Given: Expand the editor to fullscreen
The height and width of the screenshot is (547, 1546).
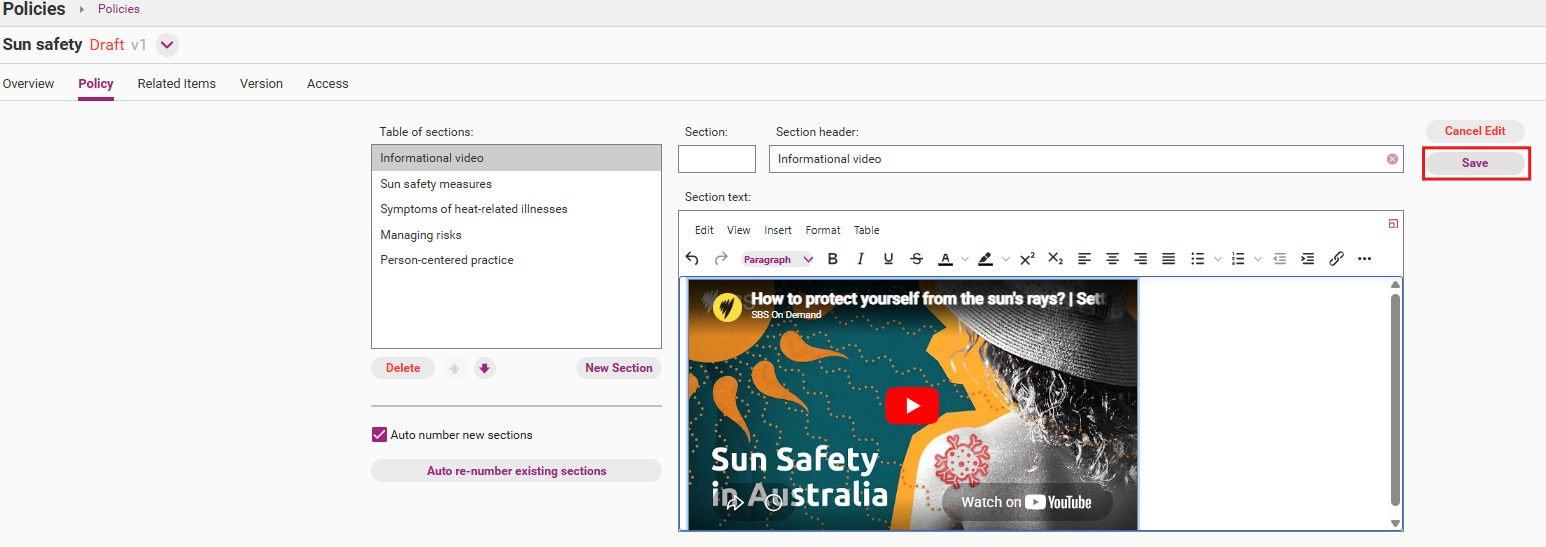Looking at the screenshot, I should (1393, 224).
